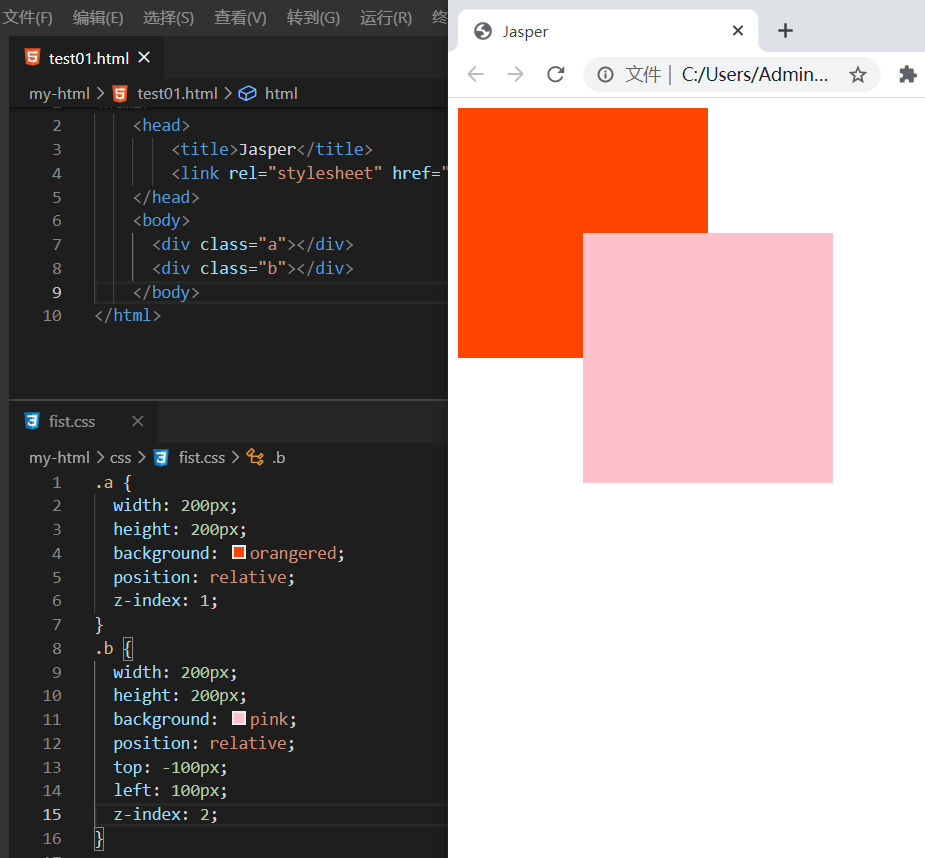This screenshot has width=925, height=858.
Task: Open the orangered color swatch picker
Action: click(239, 552)
